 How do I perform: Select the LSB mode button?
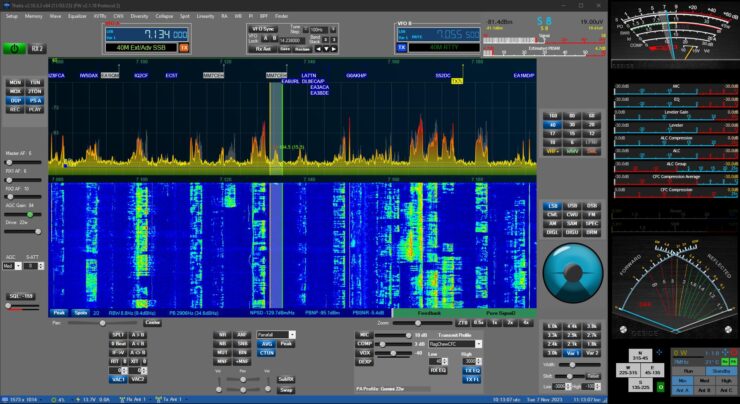[552, 206]
